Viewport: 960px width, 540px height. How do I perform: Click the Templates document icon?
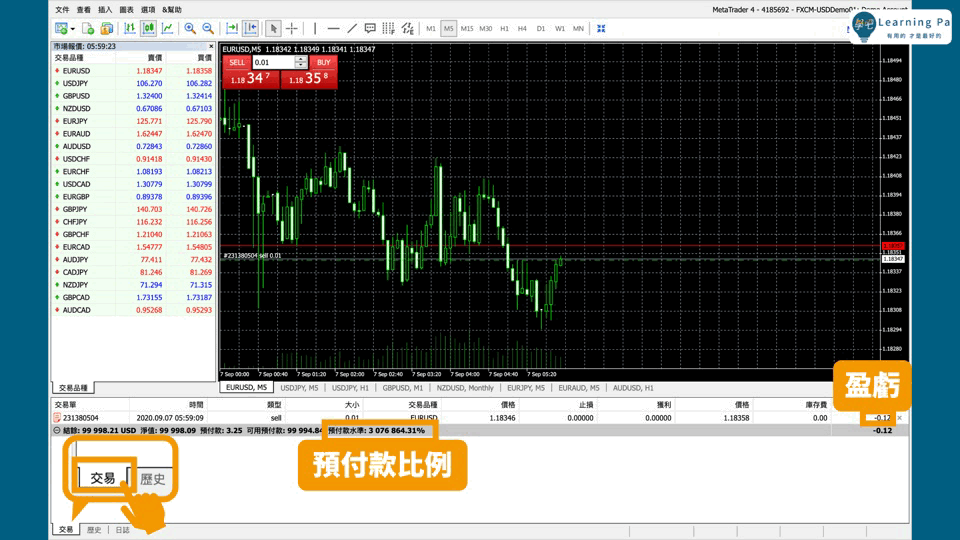88,28
